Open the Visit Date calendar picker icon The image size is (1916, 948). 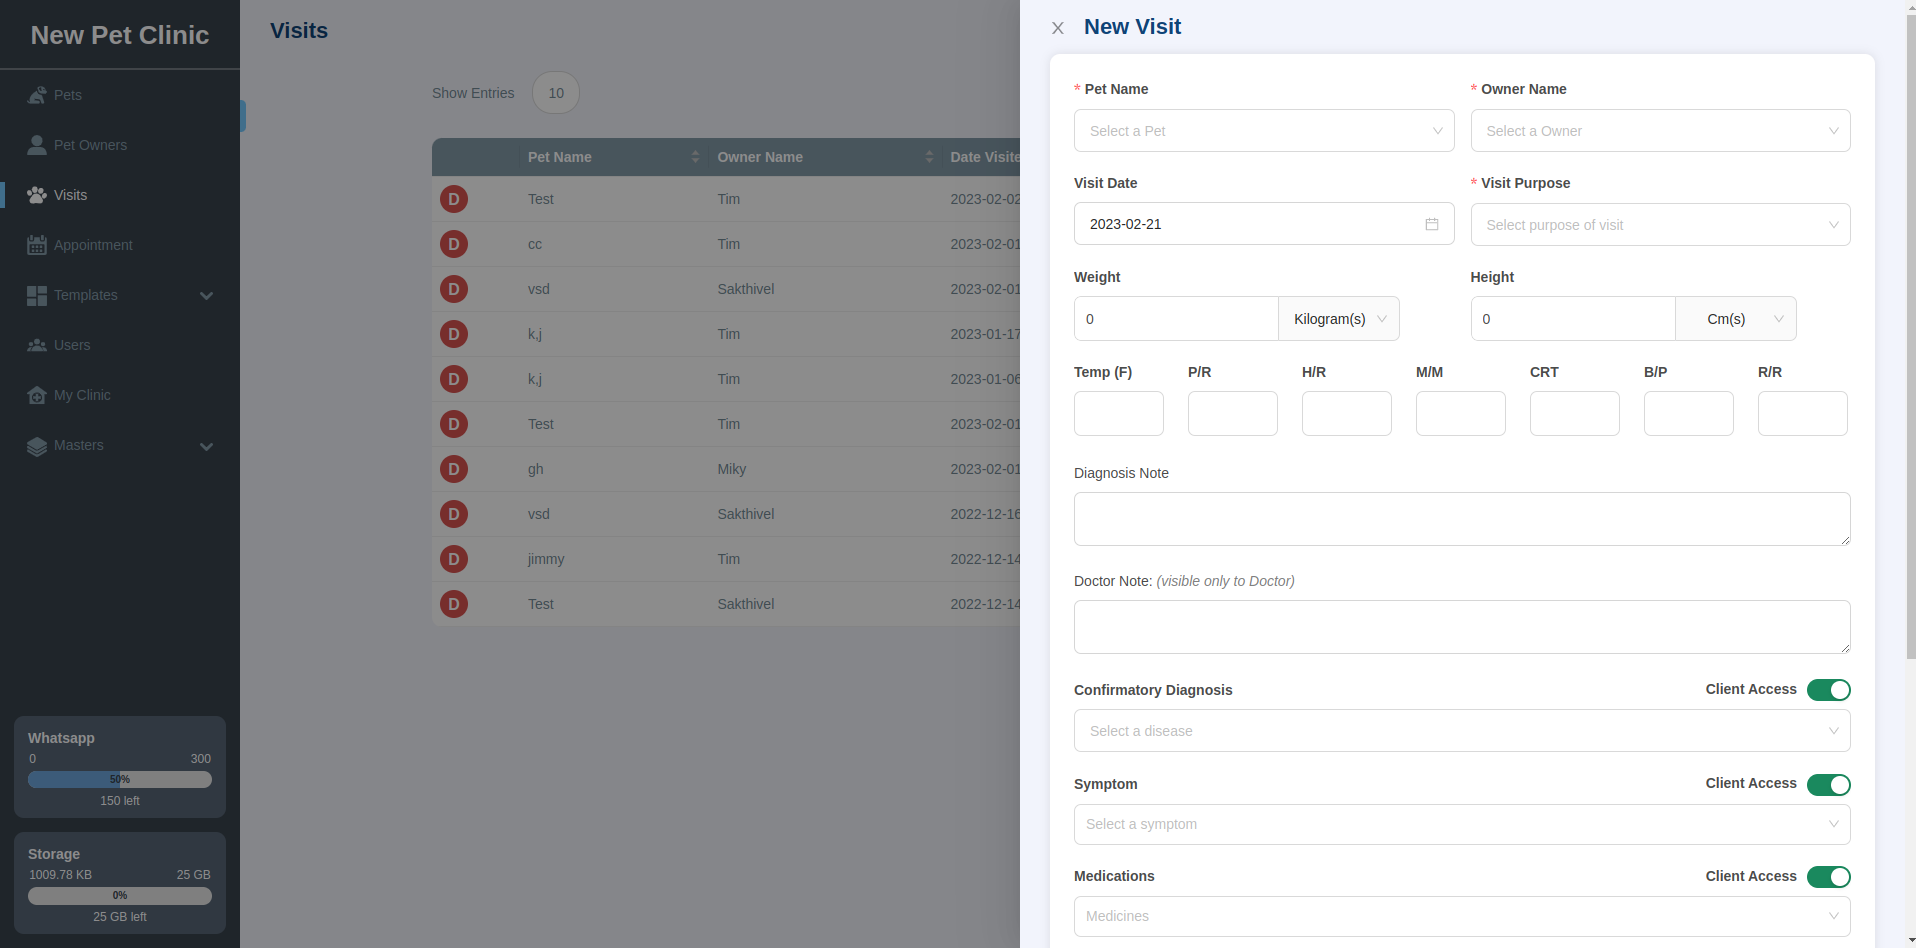coord(1431,224)
